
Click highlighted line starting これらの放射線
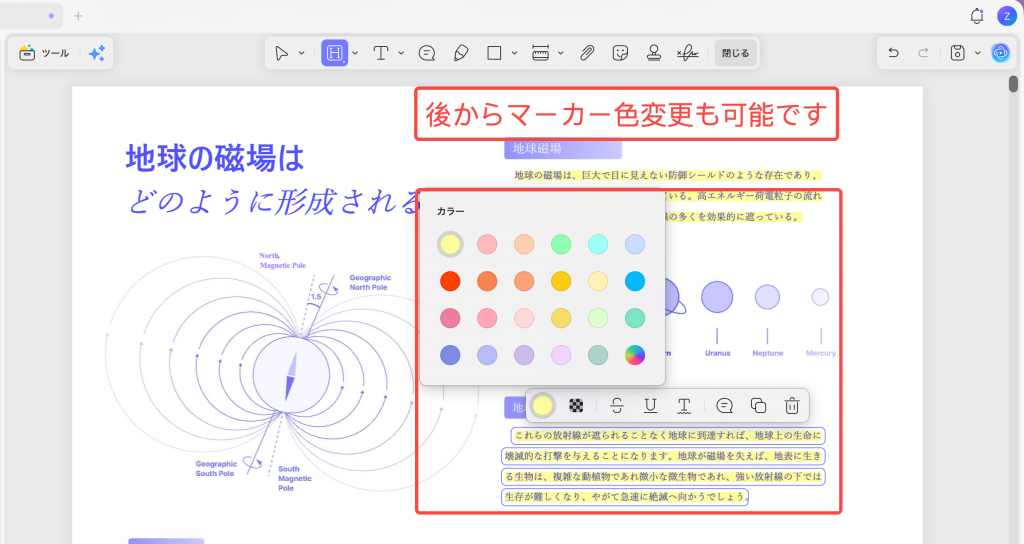[x=667, y=436]
